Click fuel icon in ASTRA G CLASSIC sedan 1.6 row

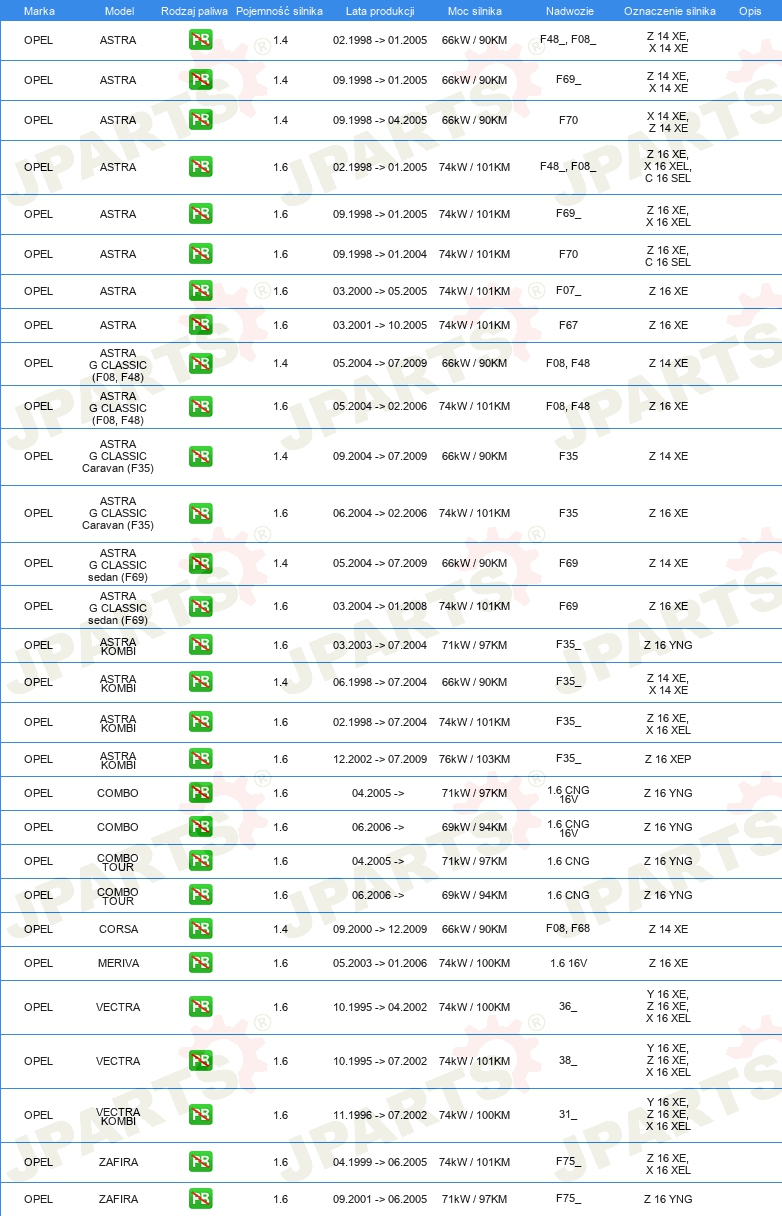click(x=201, y=606)
